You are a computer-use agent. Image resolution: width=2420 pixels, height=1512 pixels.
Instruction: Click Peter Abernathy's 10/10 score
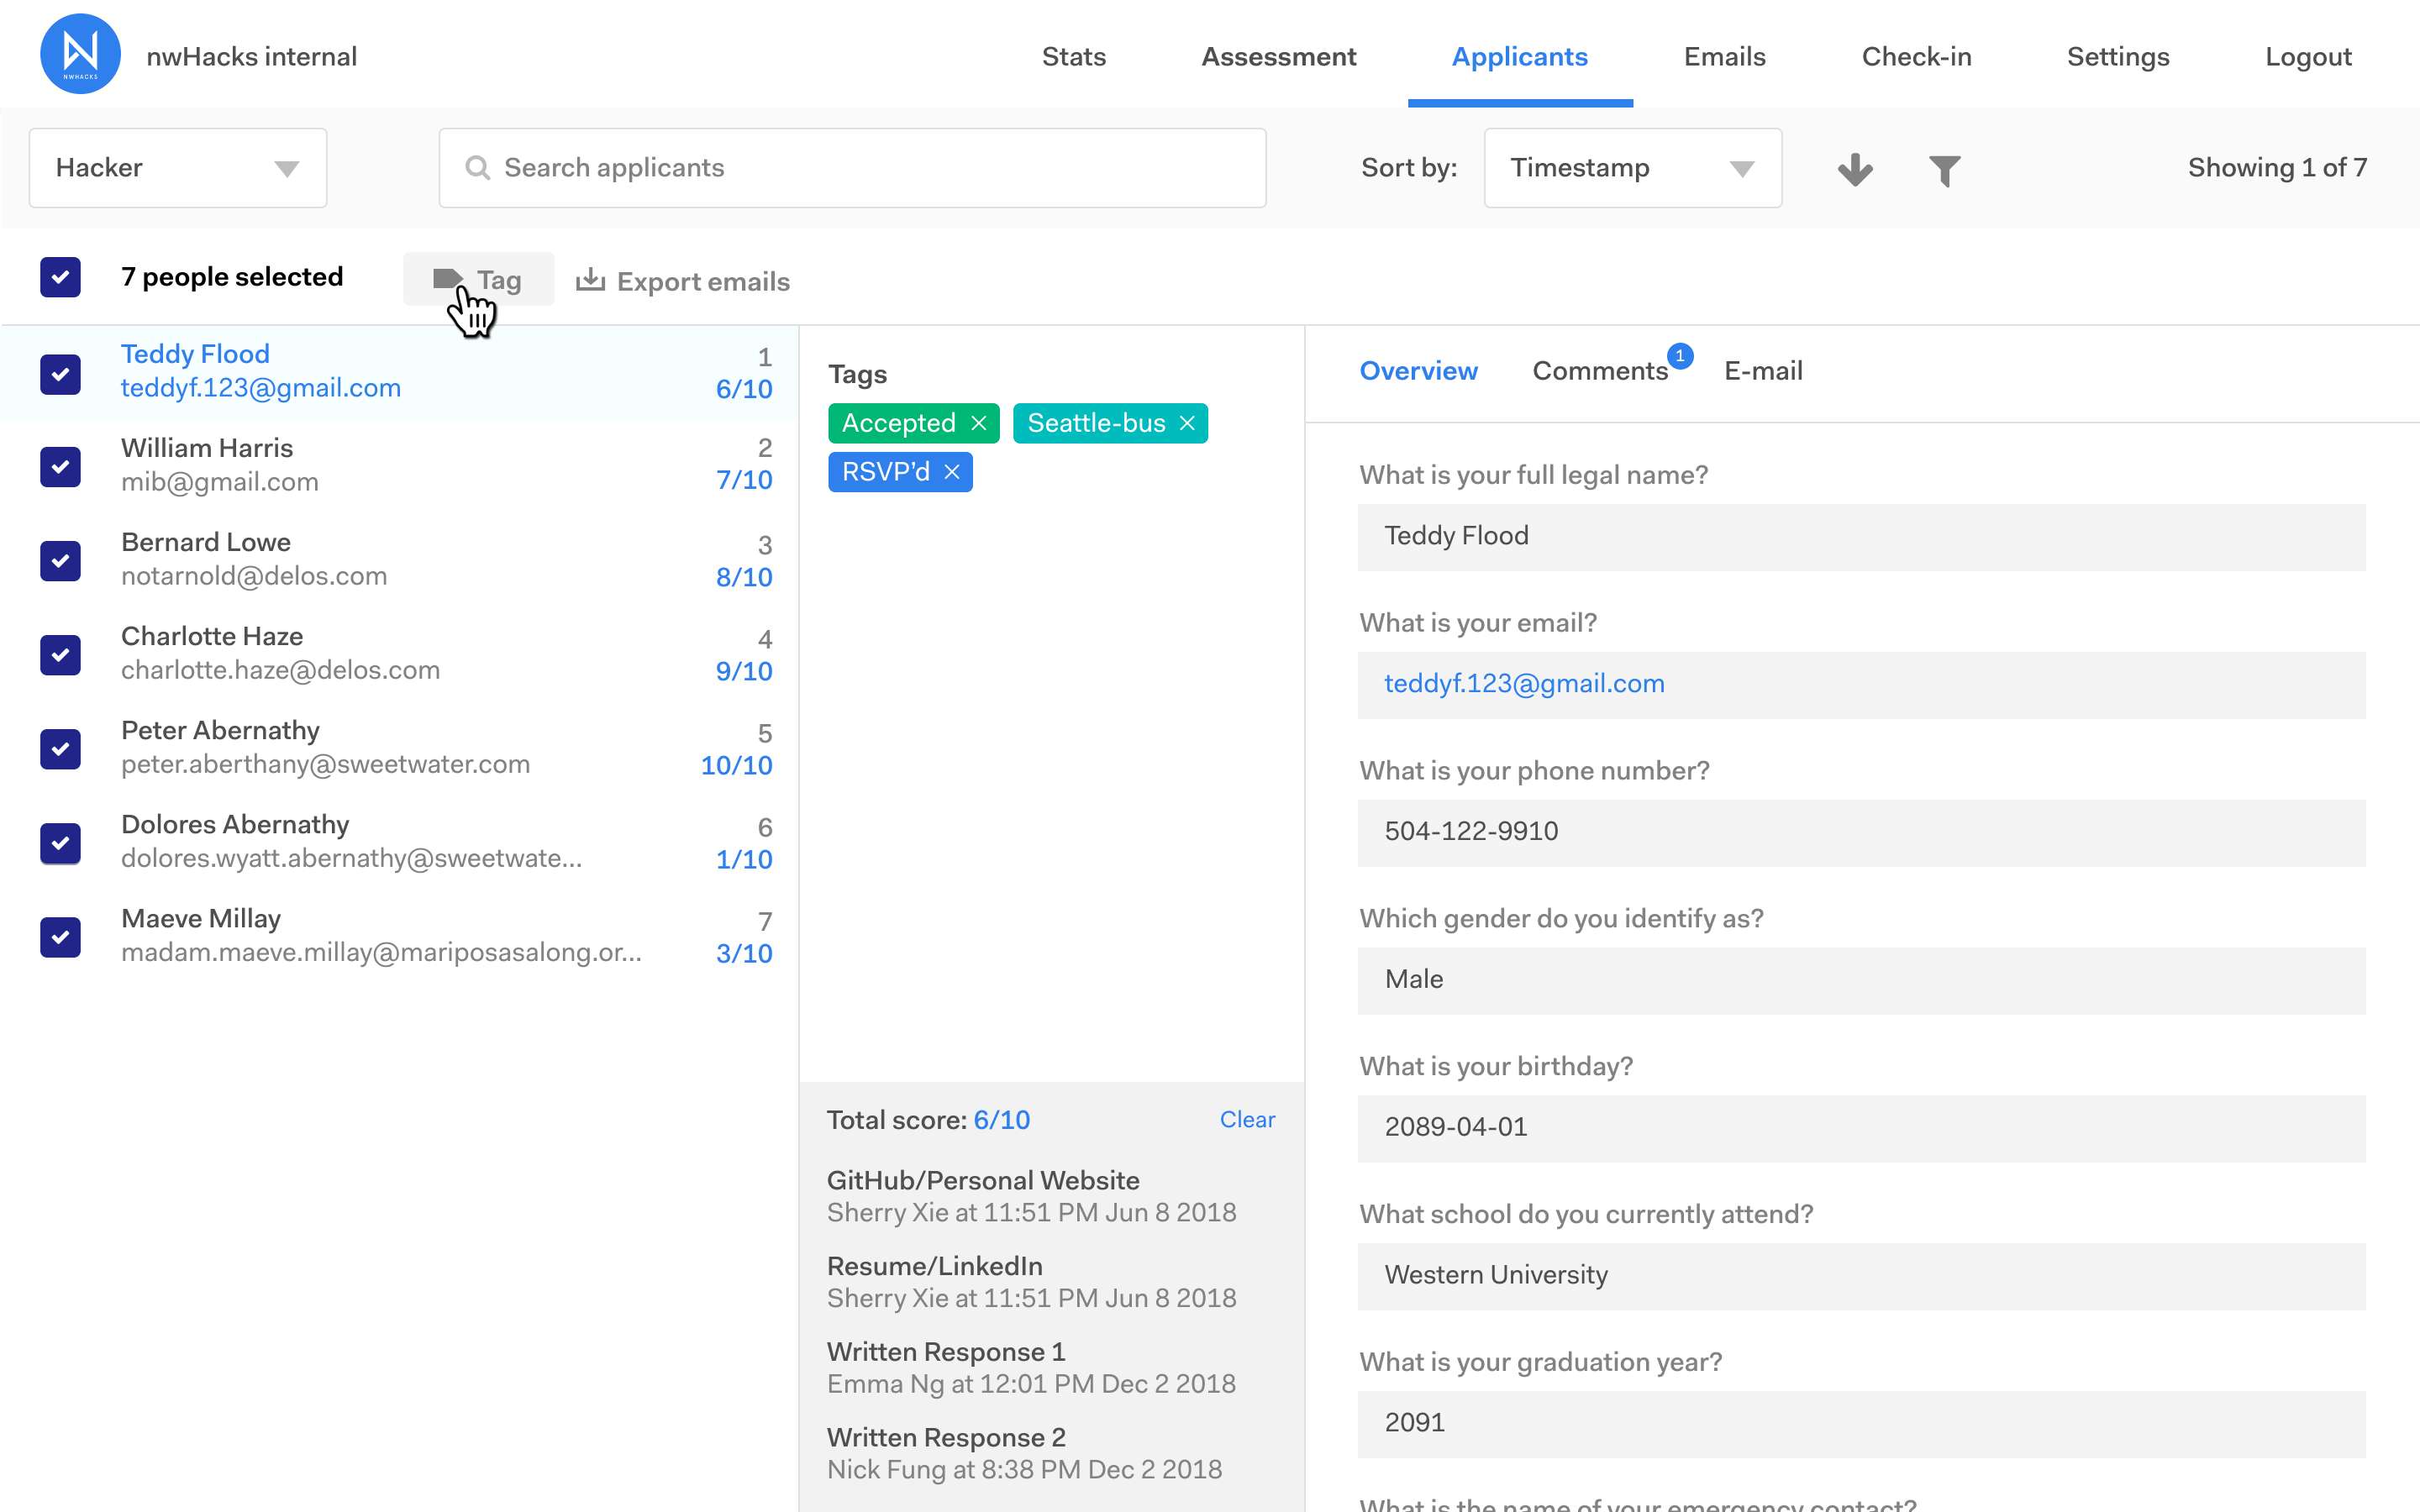tap(736, 766)
